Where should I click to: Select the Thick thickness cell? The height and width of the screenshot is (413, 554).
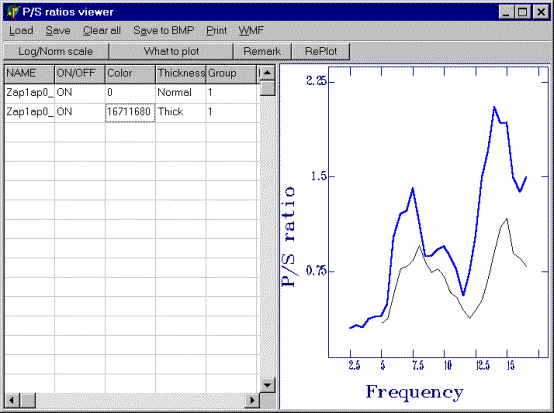181,112
